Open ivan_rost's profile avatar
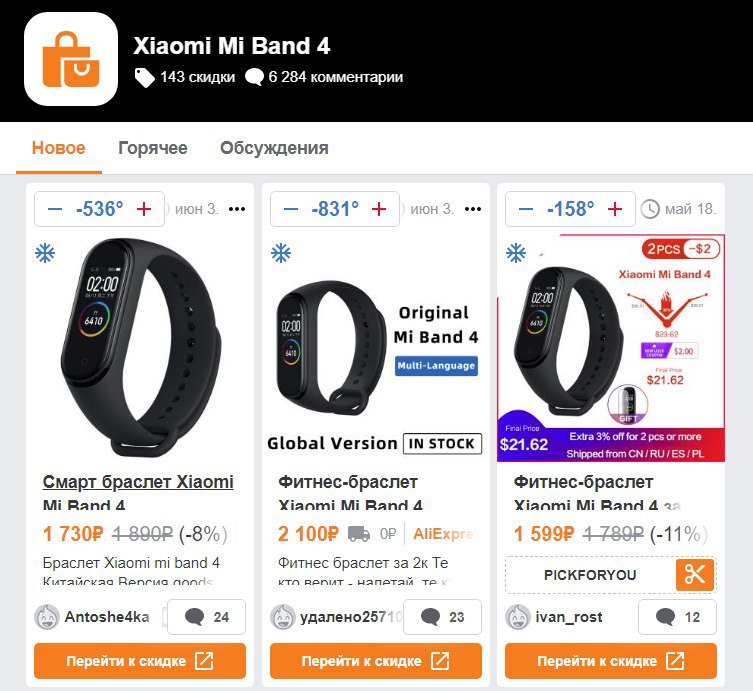This screenshot has width=753, height=691. coord(518,617)
